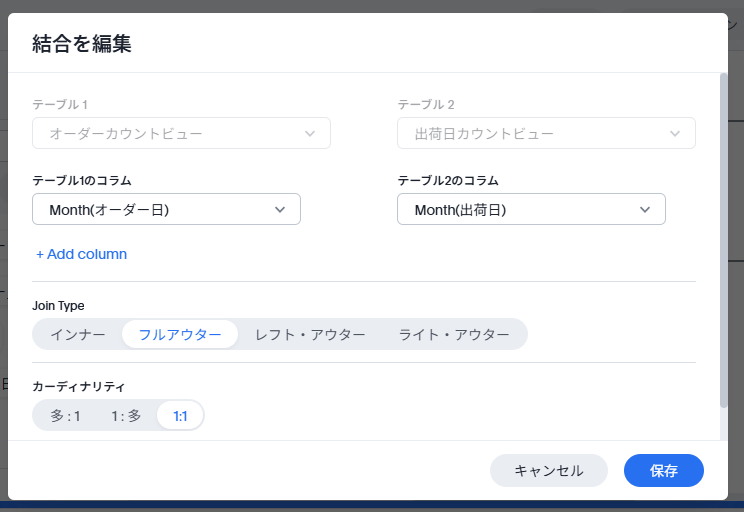Open the テーブル 1 dropdown

tap(181, 133)
